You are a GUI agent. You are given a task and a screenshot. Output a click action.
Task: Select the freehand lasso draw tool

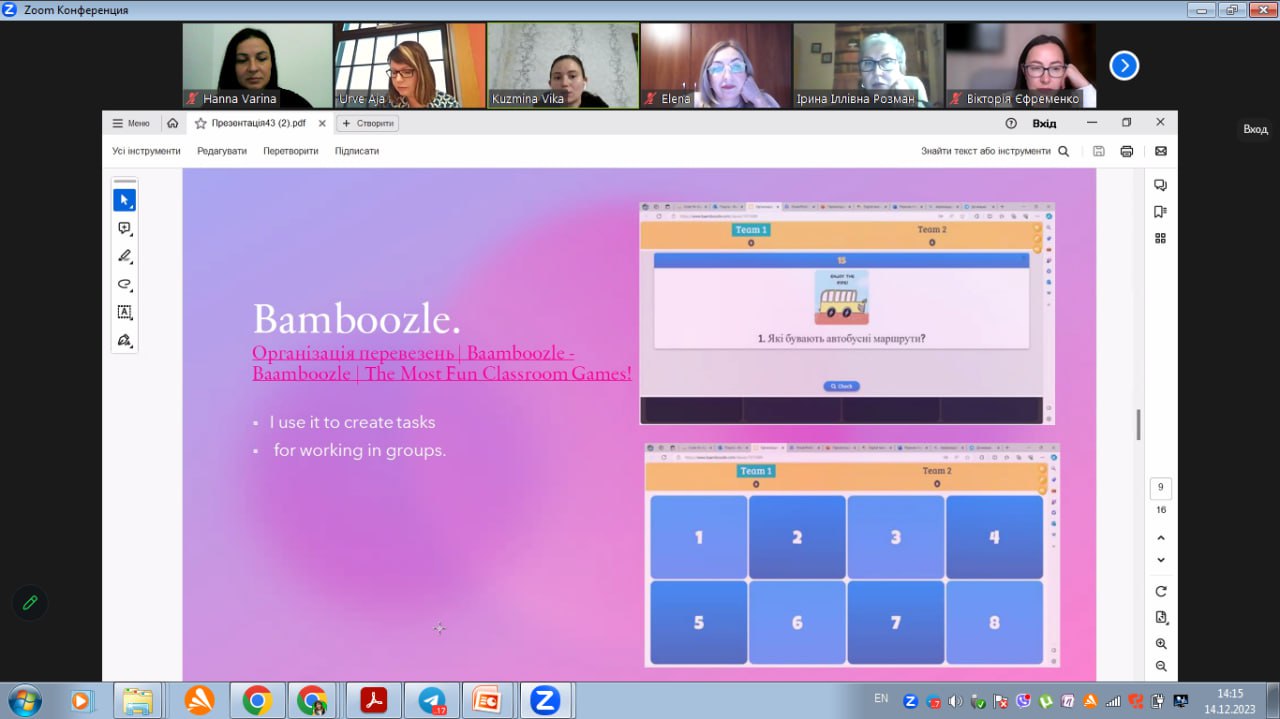tap(124, 284)
